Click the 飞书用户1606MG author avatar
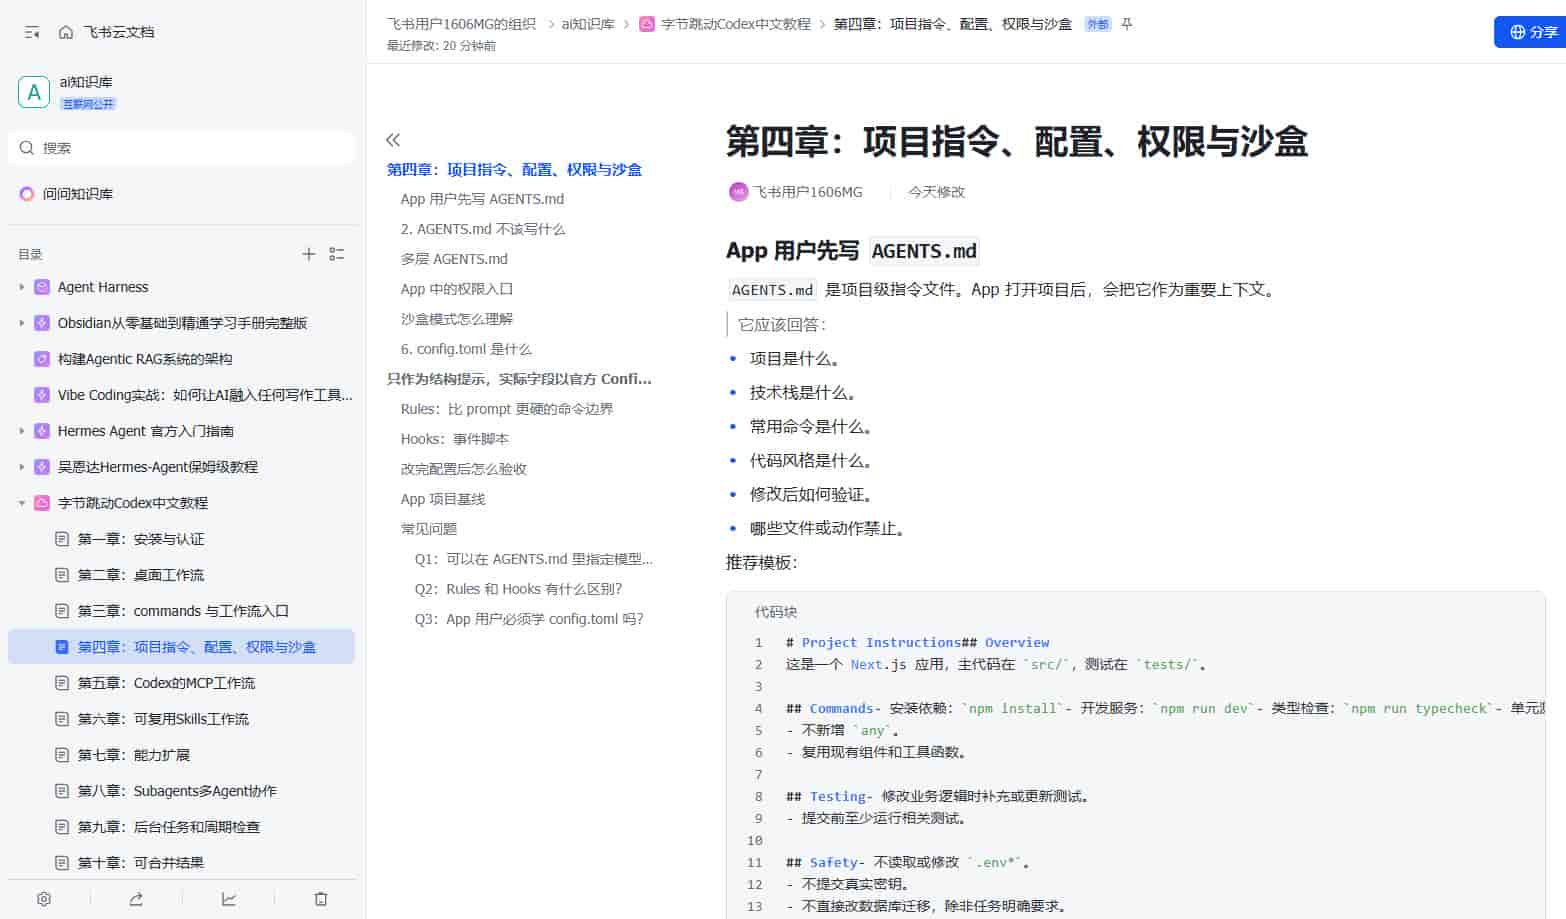Screen dimensions: 1566x919 pos(738,192)
